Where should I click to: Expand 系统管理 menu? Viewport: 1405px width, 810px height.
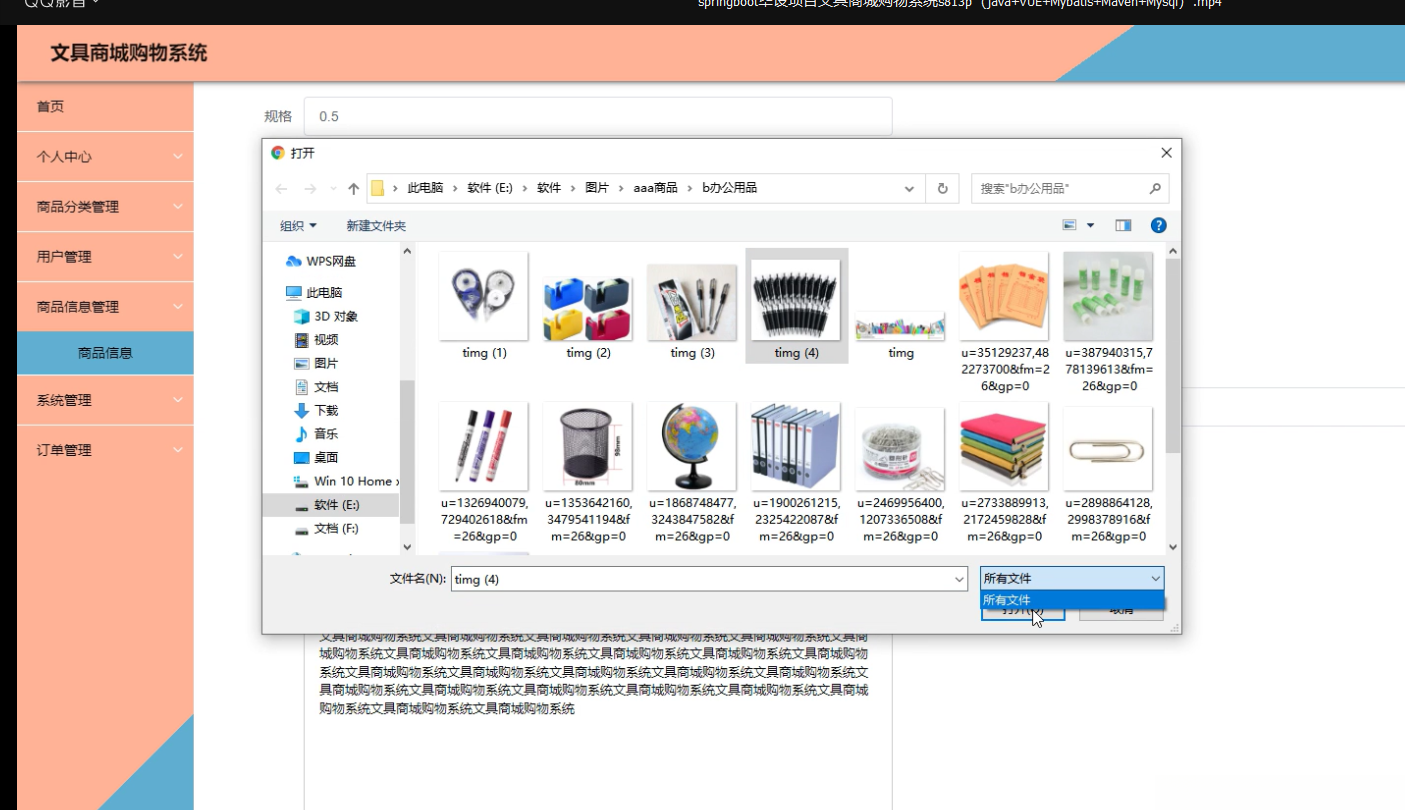point(105,400)
